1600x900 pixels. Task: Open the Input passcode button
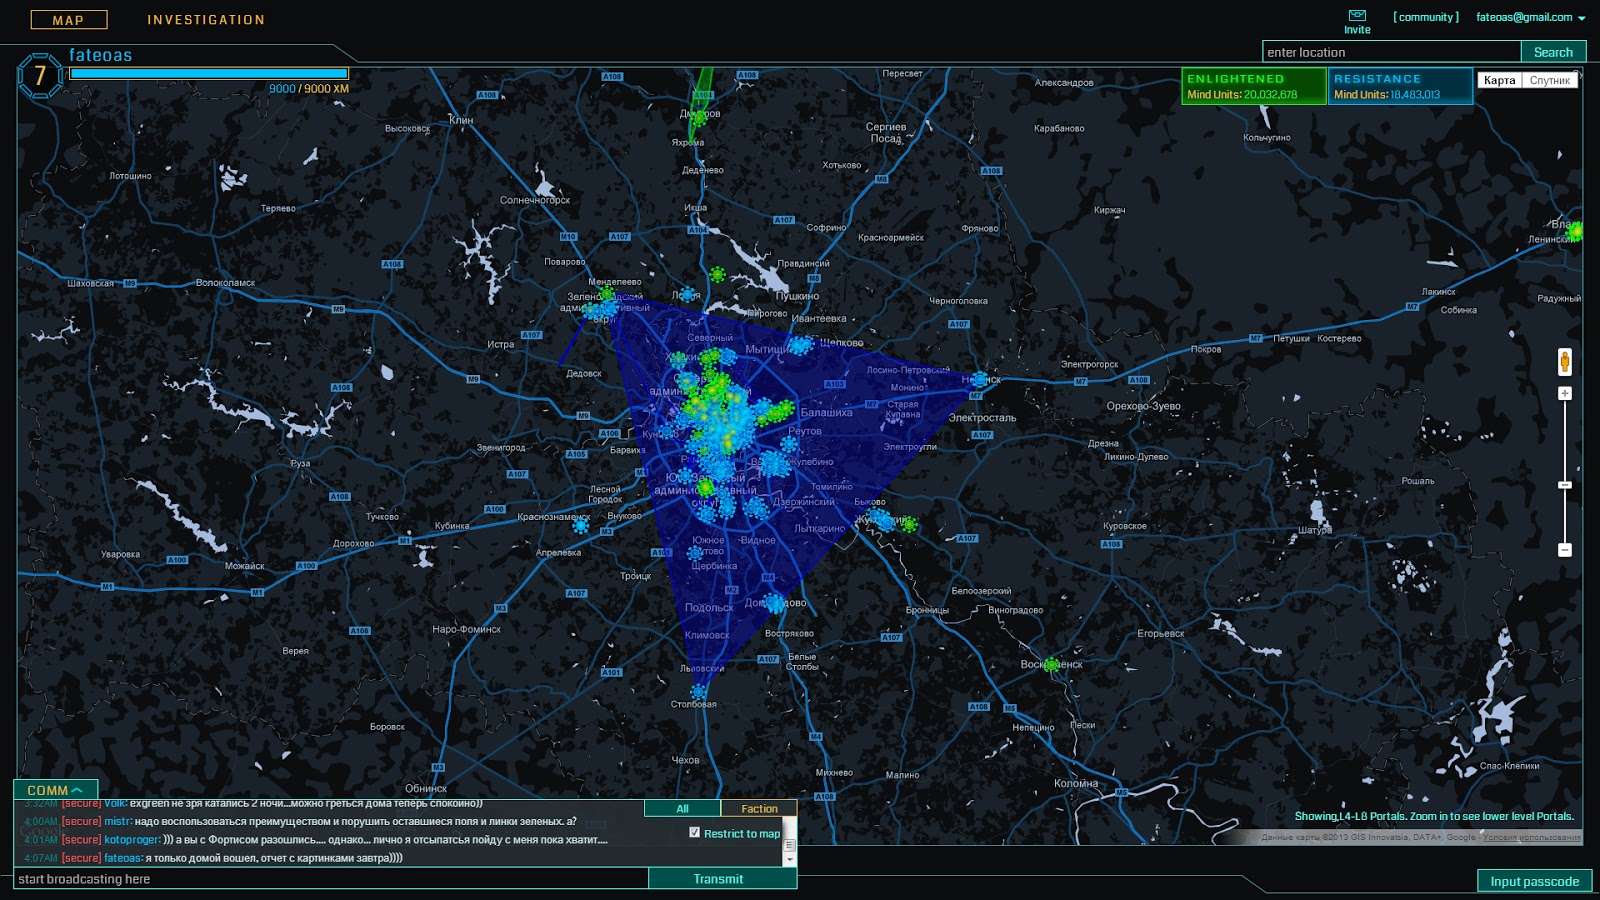click(x=1534, y=881)
